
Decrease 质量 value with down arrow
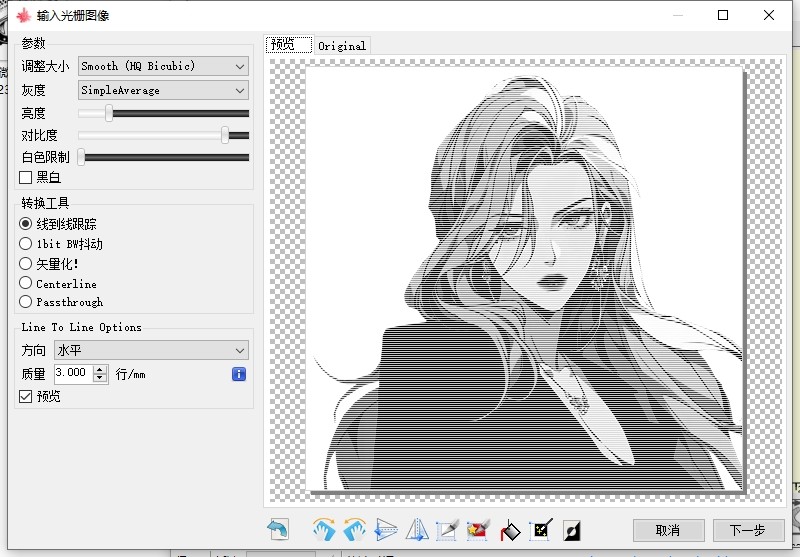[101, 378]
